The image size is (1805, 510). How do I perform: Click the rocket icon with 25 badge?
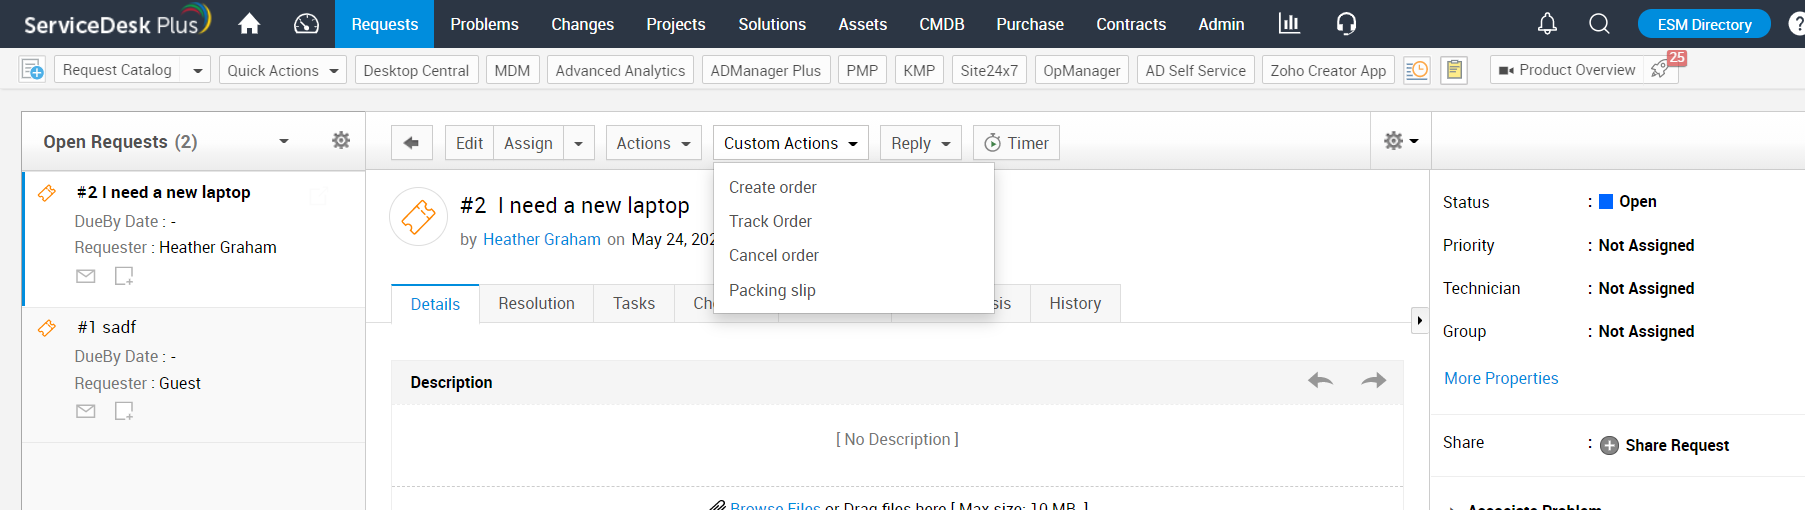(1661, 69)
